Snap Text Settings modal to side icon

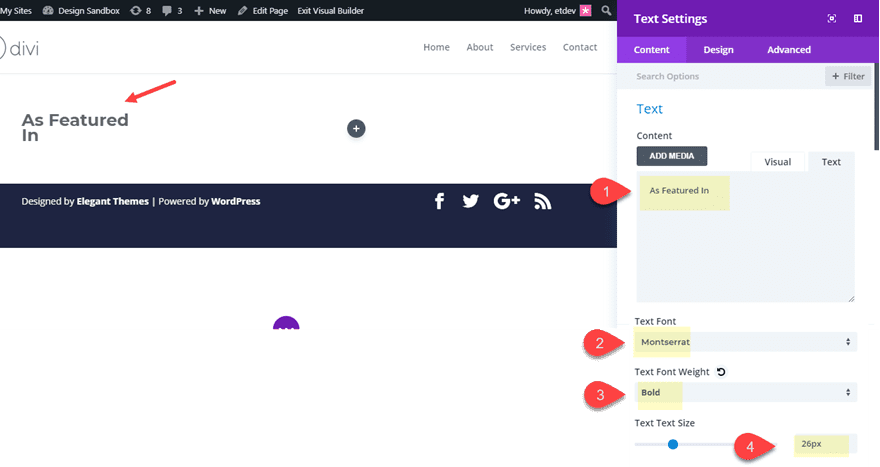coord(858,19)
